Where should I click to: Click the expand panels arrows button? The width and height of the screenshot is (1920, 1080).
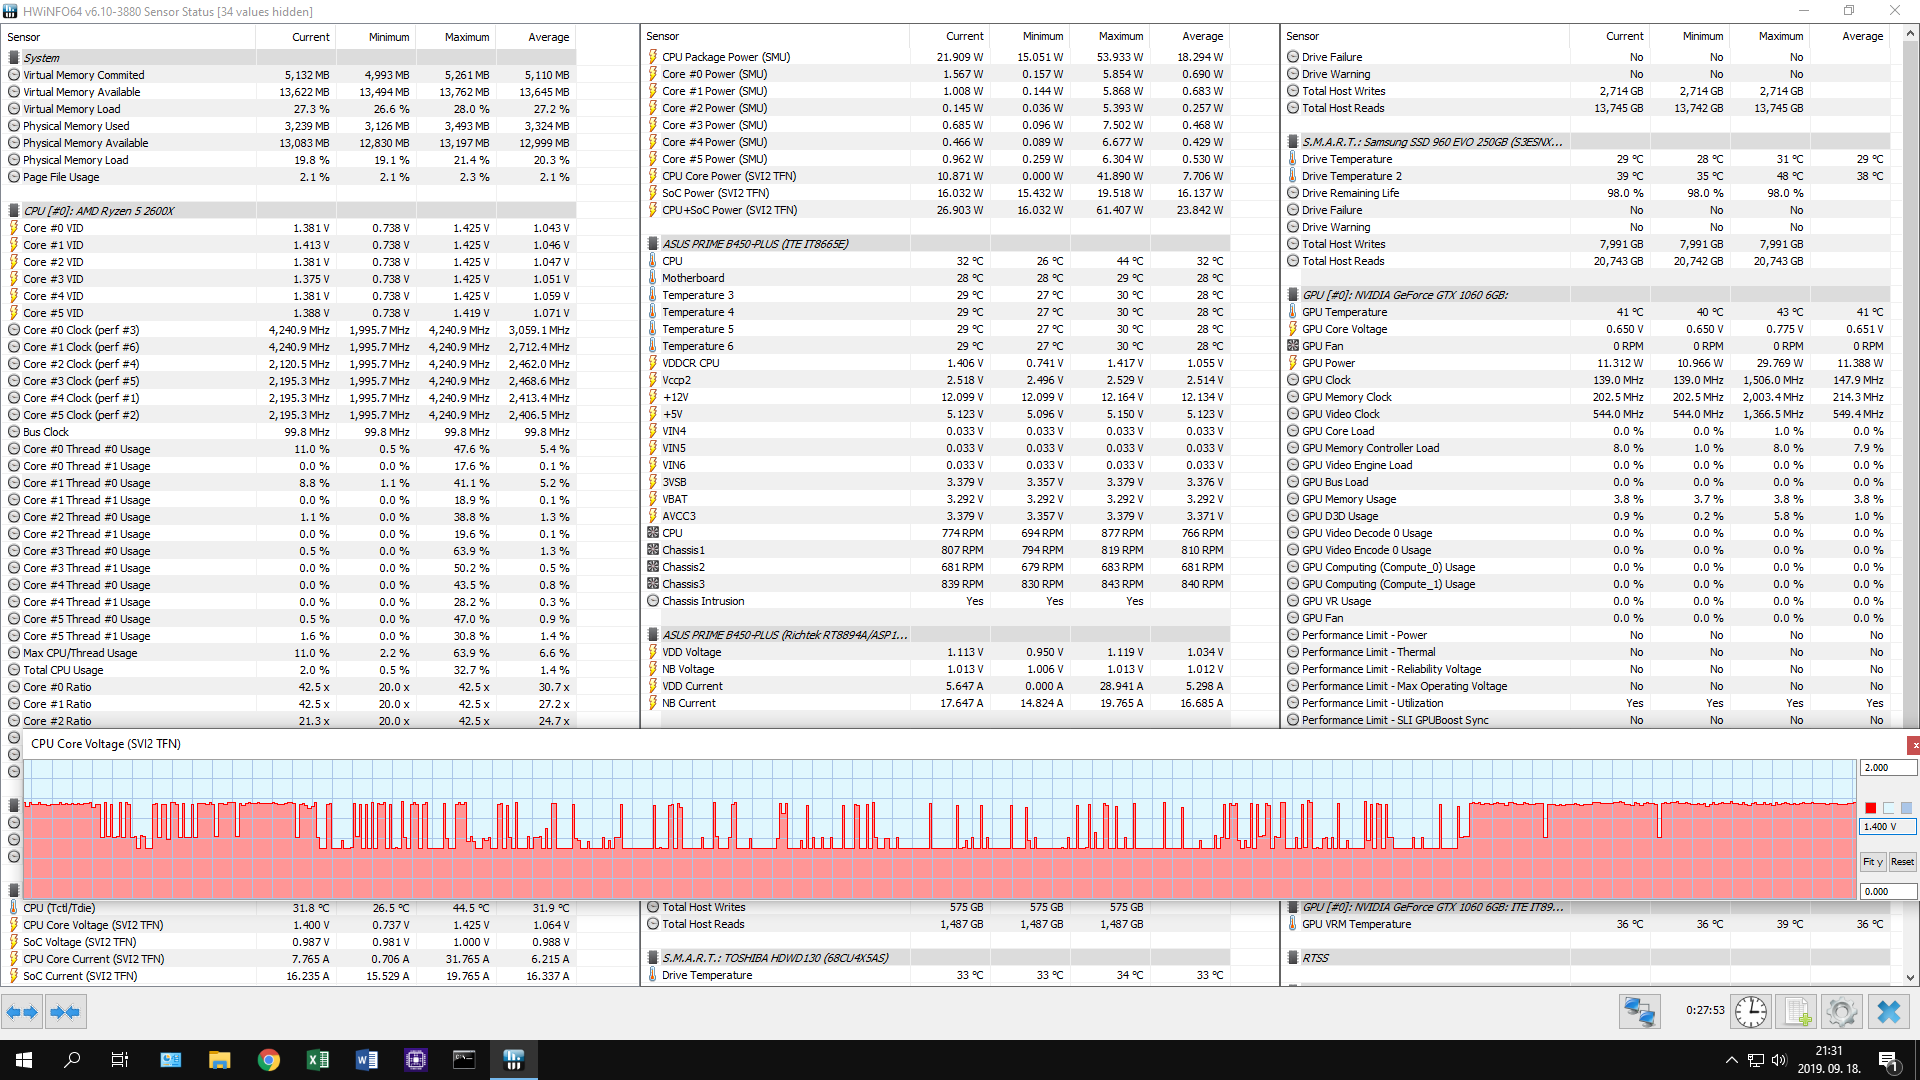coord(22,1012)
